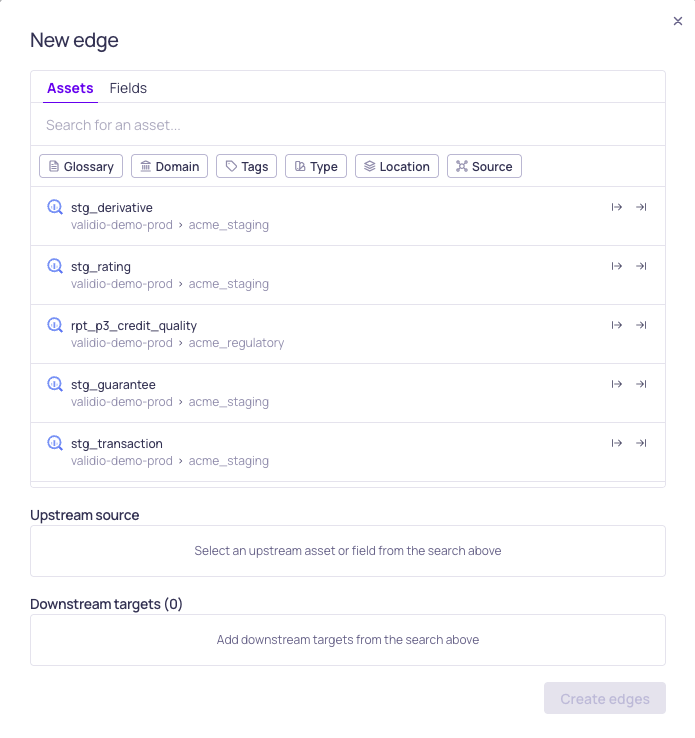The image size is (695, 738).
Task: Set stg_derivative as upstream source icon
Action: tap(616, 207)
